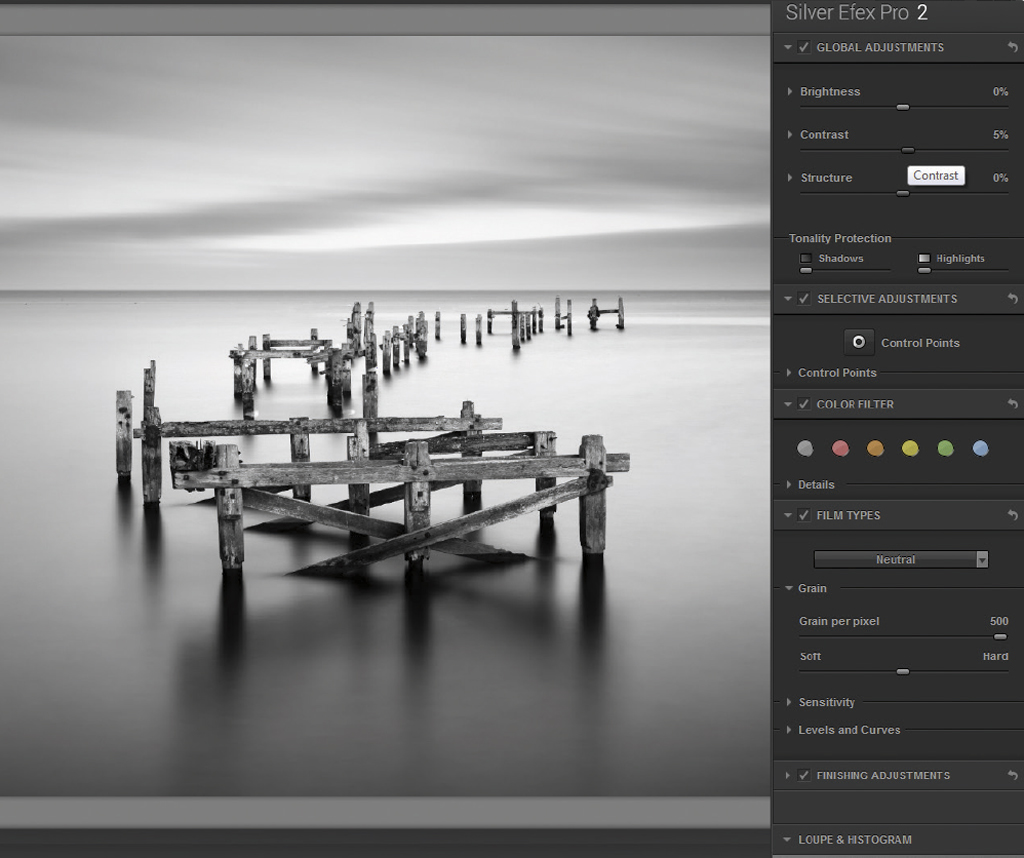1024x858 pixels.
Task: Reset the Film Types section
Action: [x=1012, y=515]
